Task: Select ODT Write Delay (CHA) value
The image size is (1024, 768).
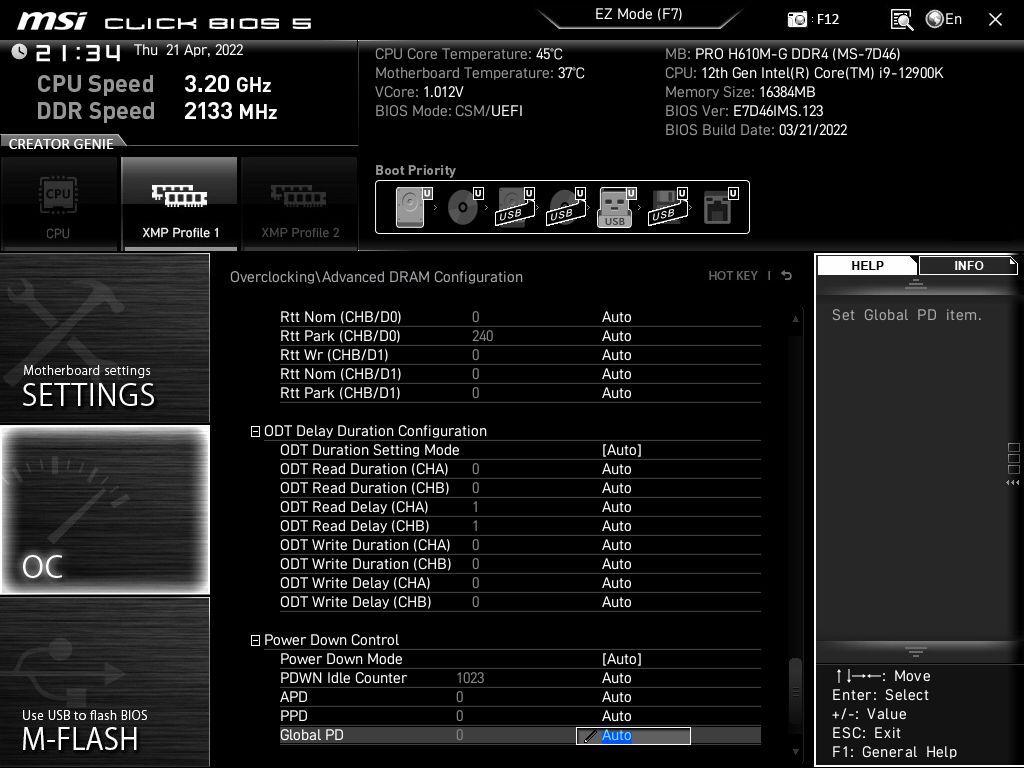Action: (616, 583)
